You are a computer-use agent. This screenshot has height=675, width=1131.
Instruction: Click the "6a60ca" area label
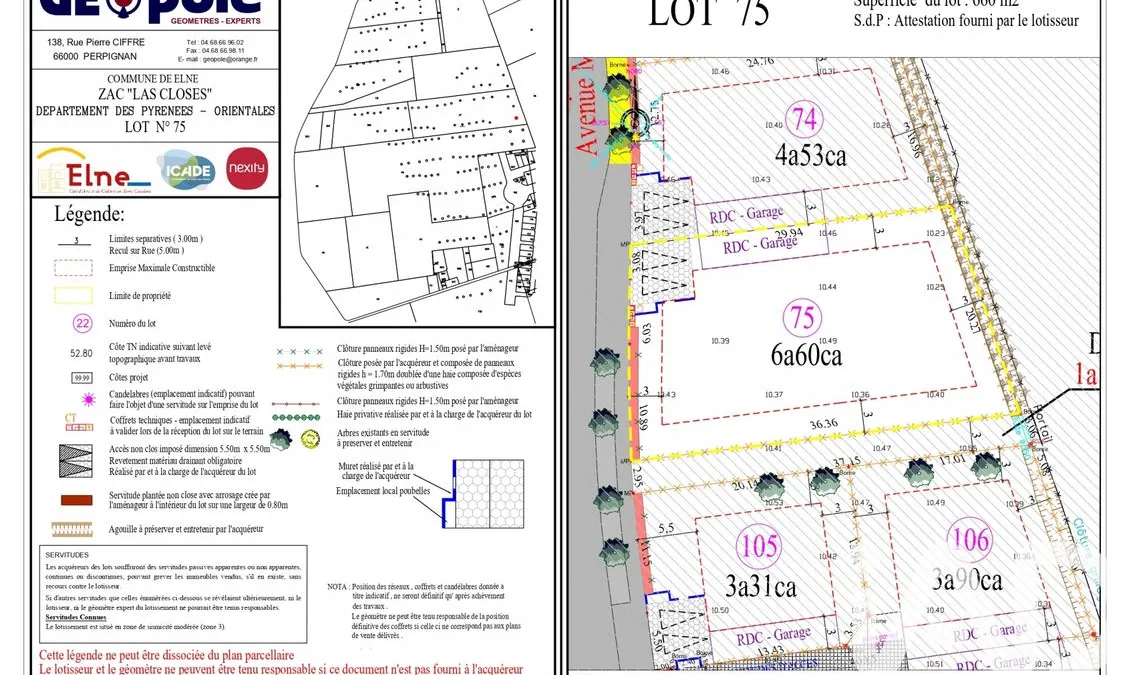[806, 354]
